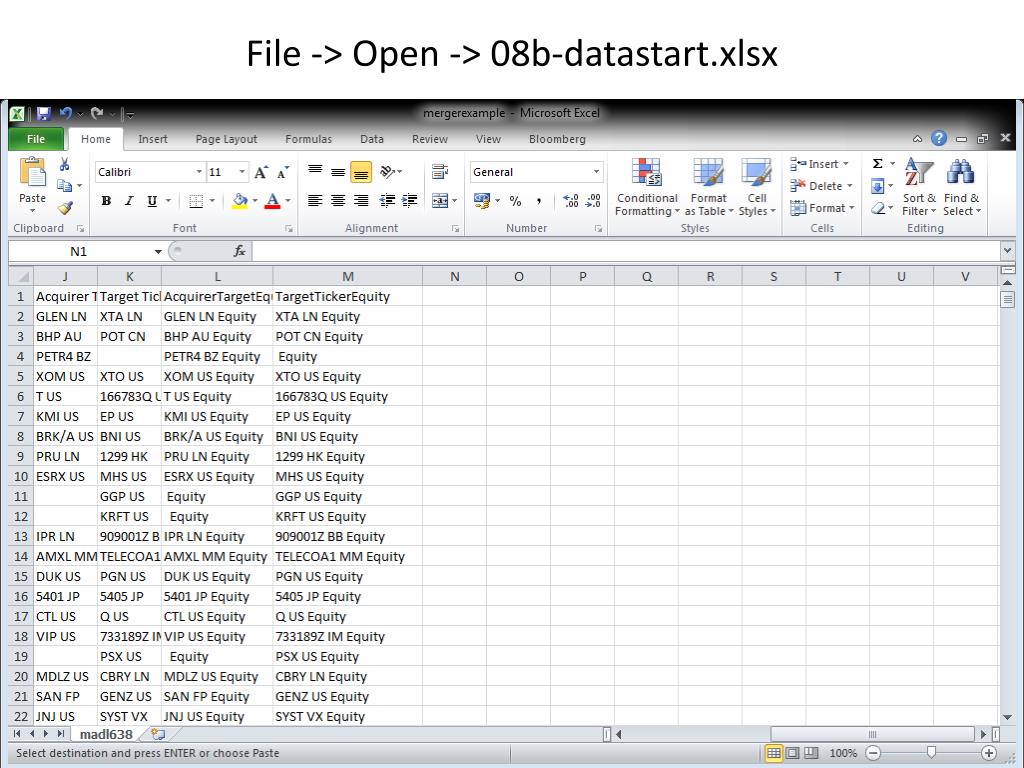Apply Percent Style format
The width and height of the screenshot is (1024, 768).
pos(515,201)
